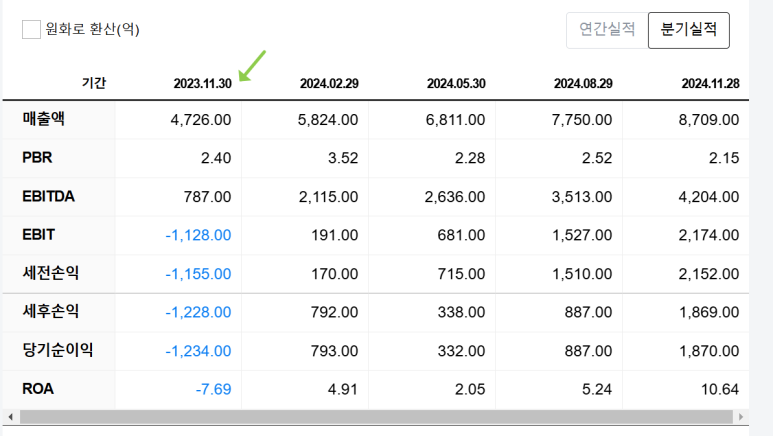Click the EBITDA value 4,204.00
773x436 pixels.
tap(708, 197)
